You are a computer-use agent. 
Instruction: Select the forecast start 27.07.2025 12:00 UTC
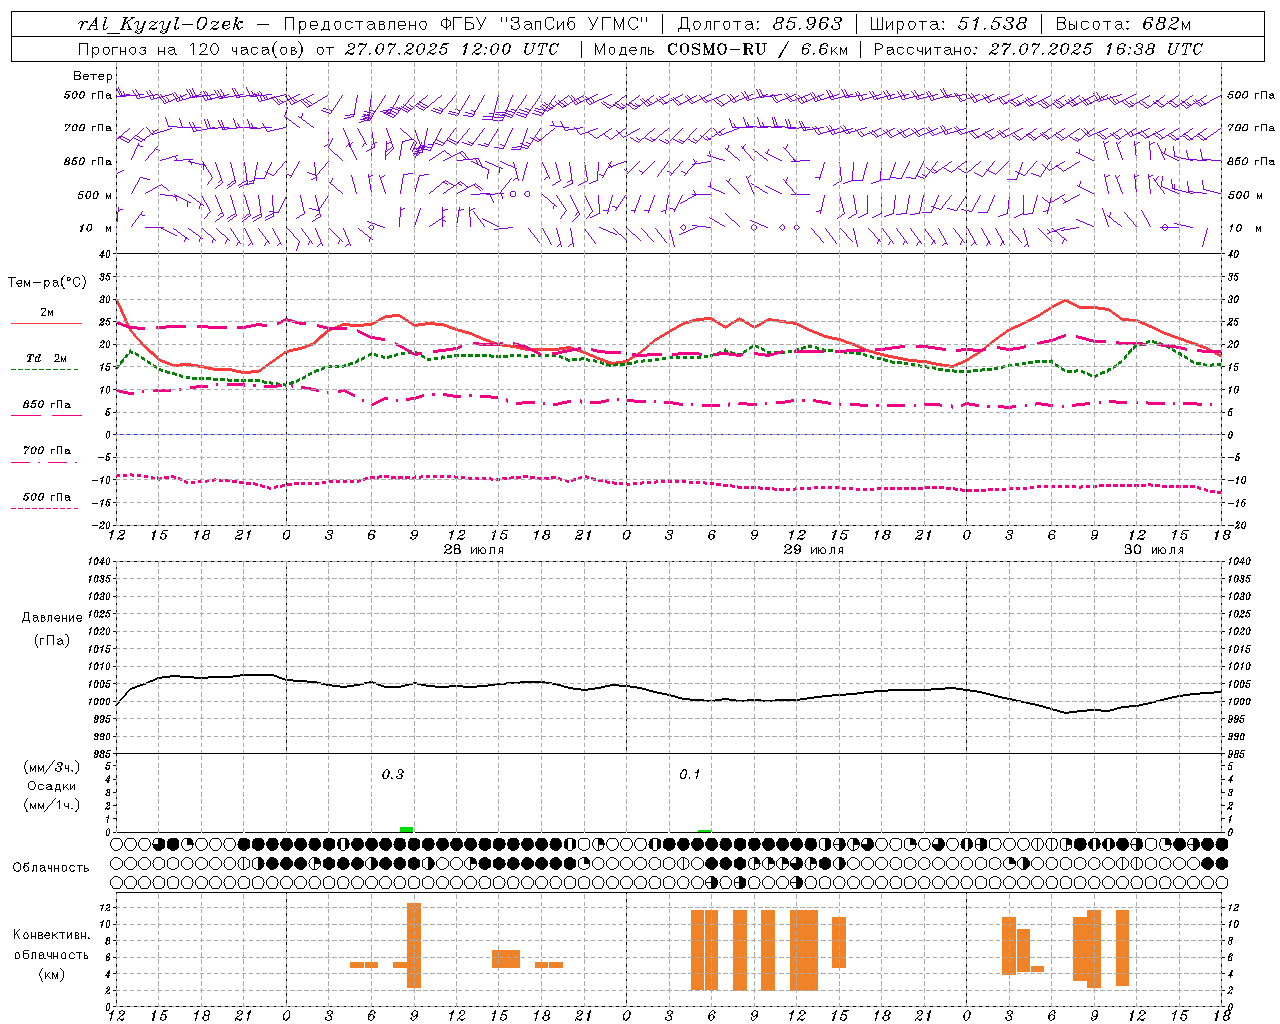coord(452,49)
